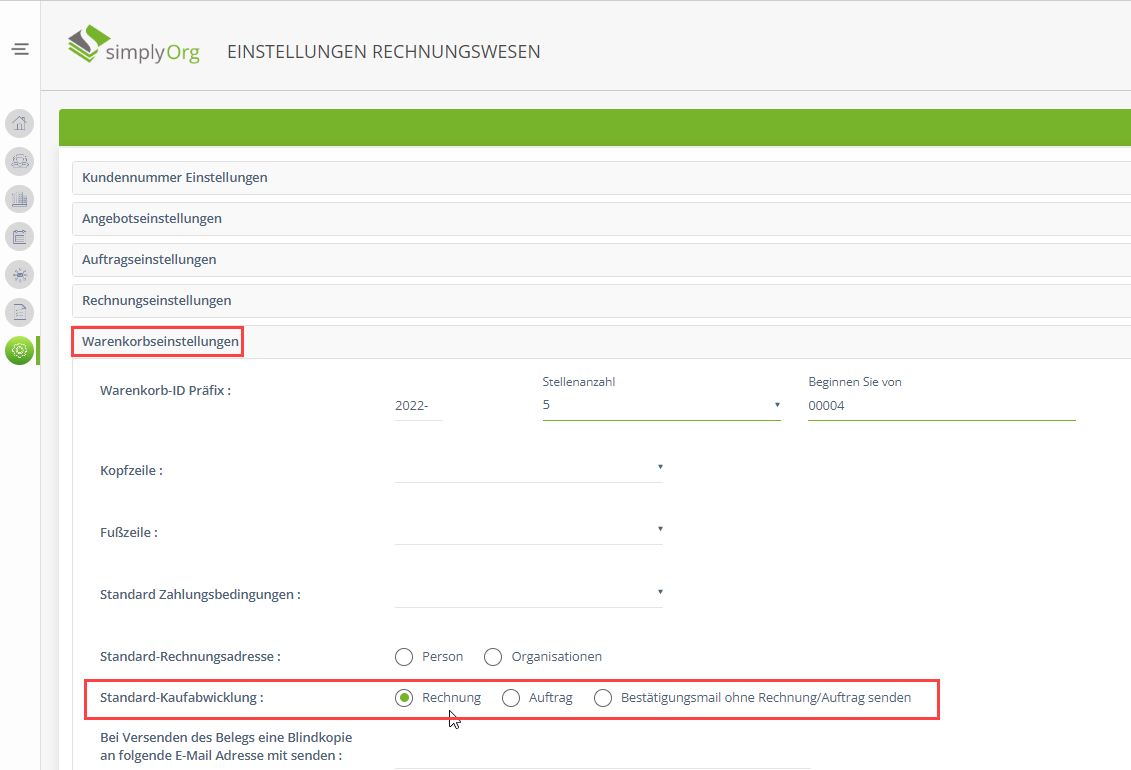The height and width of the screenshot is (770, 1131).
Task: Select Person as Standard-Rechnungsadresse
Action: [404, 657]
